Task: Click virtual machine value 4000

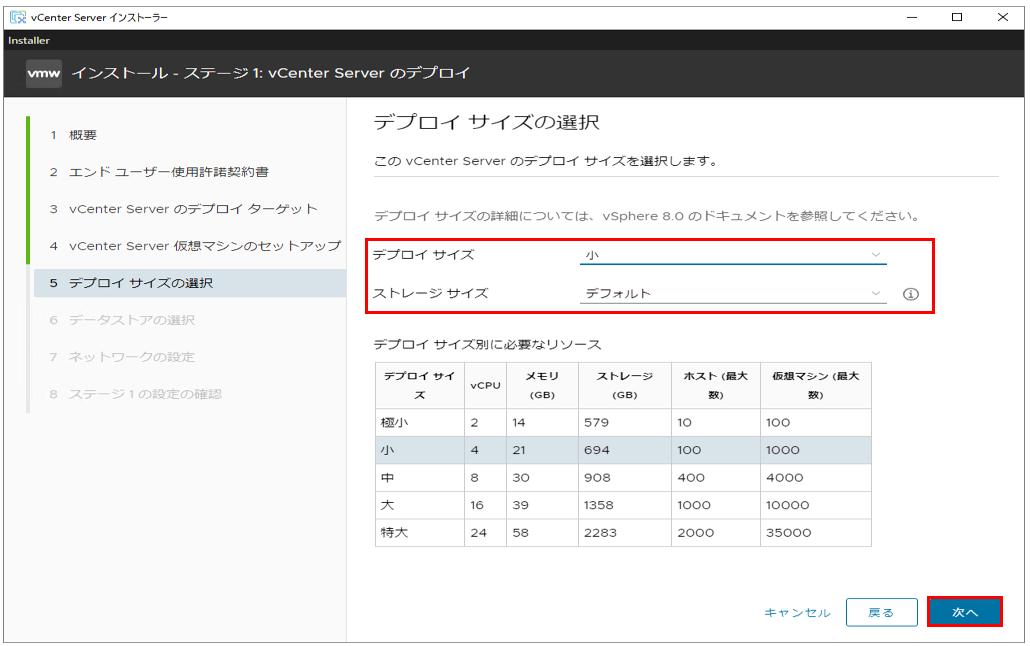Action: pyautogui.click(x=784, y=478)
